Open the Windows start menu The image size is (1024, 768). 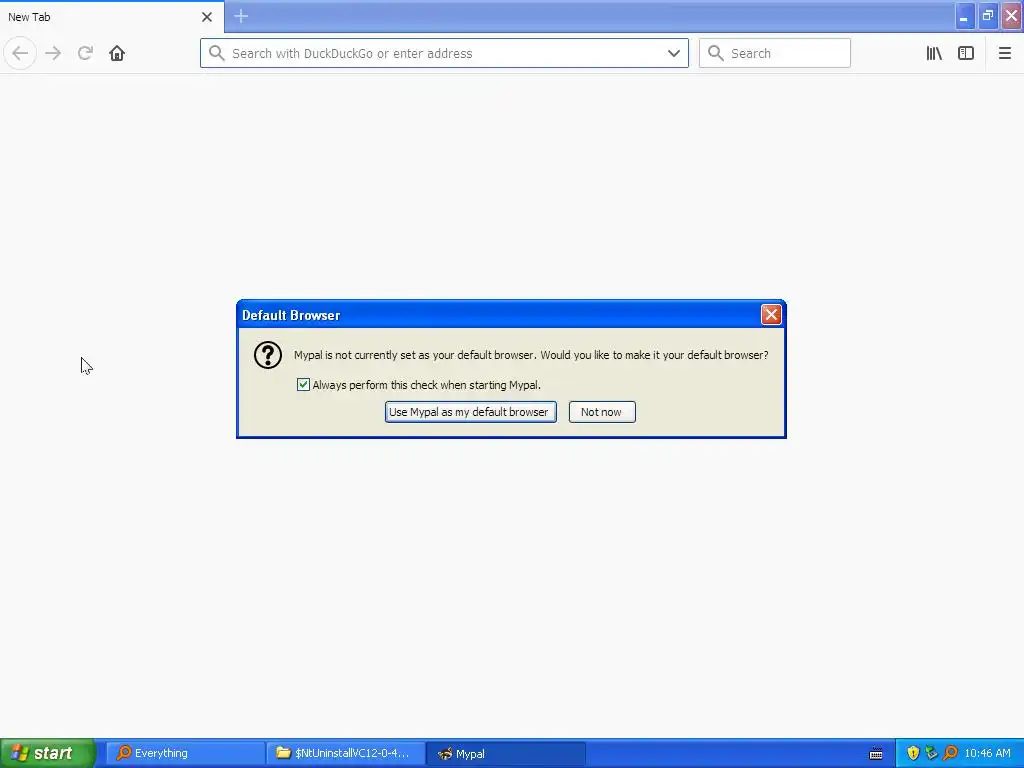[48, 753]
